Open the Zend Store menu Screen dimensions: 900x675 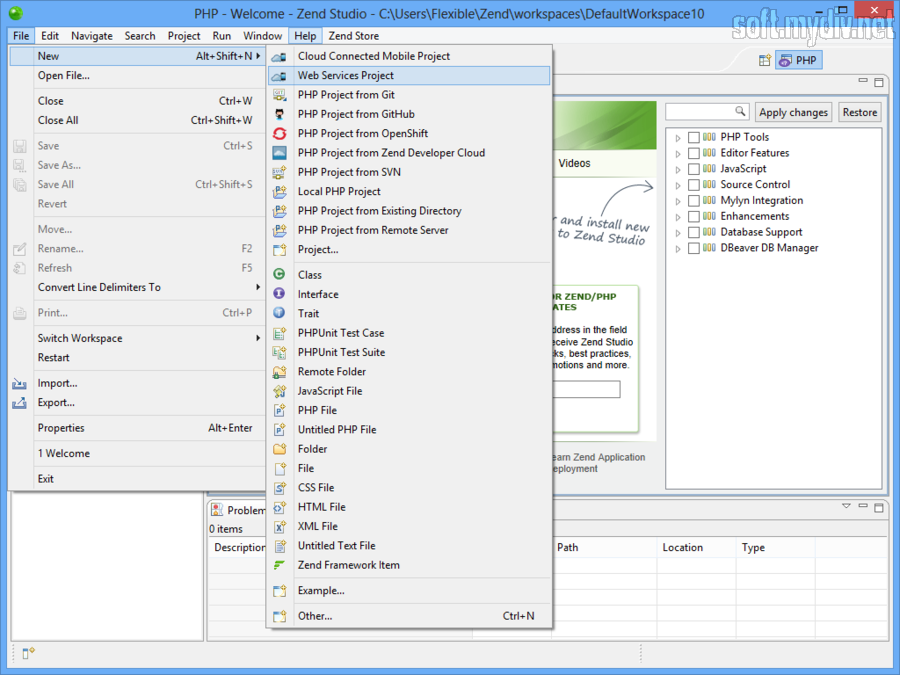(354, 36)
